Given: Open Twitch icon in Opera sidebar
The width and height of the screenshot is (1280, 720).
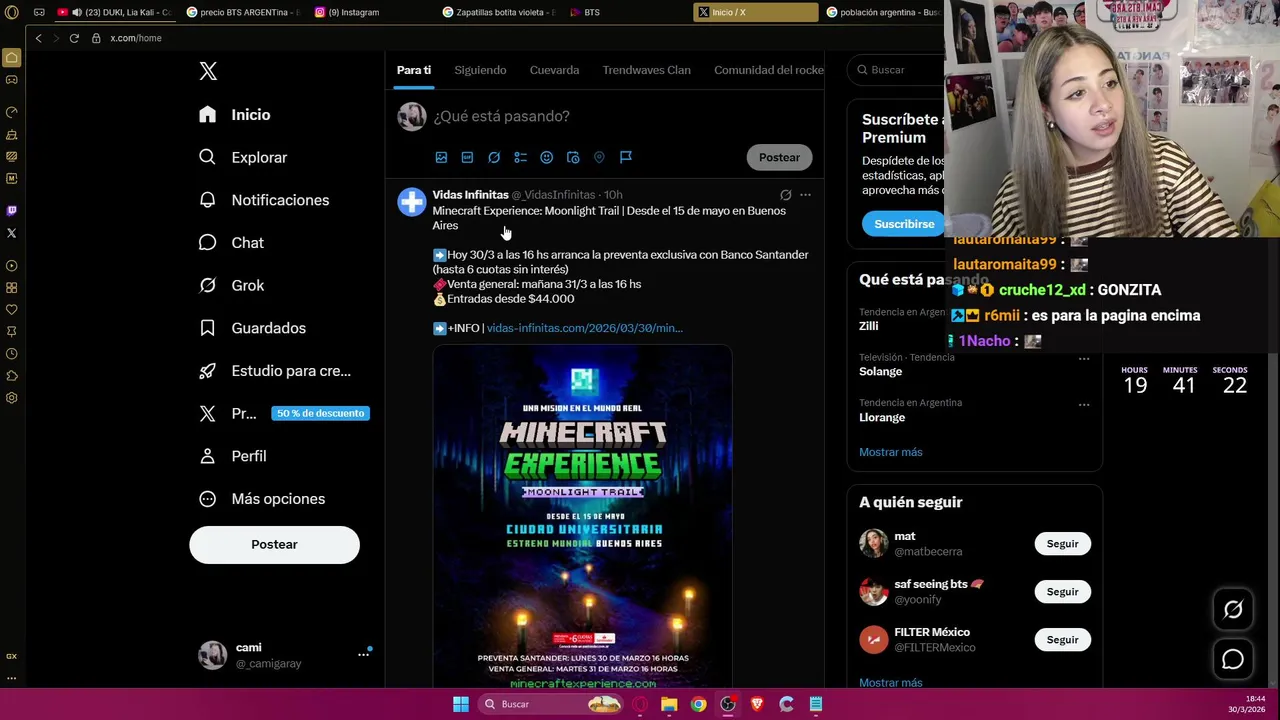Looking at the screenshot, I should click(x=11, y=210).
